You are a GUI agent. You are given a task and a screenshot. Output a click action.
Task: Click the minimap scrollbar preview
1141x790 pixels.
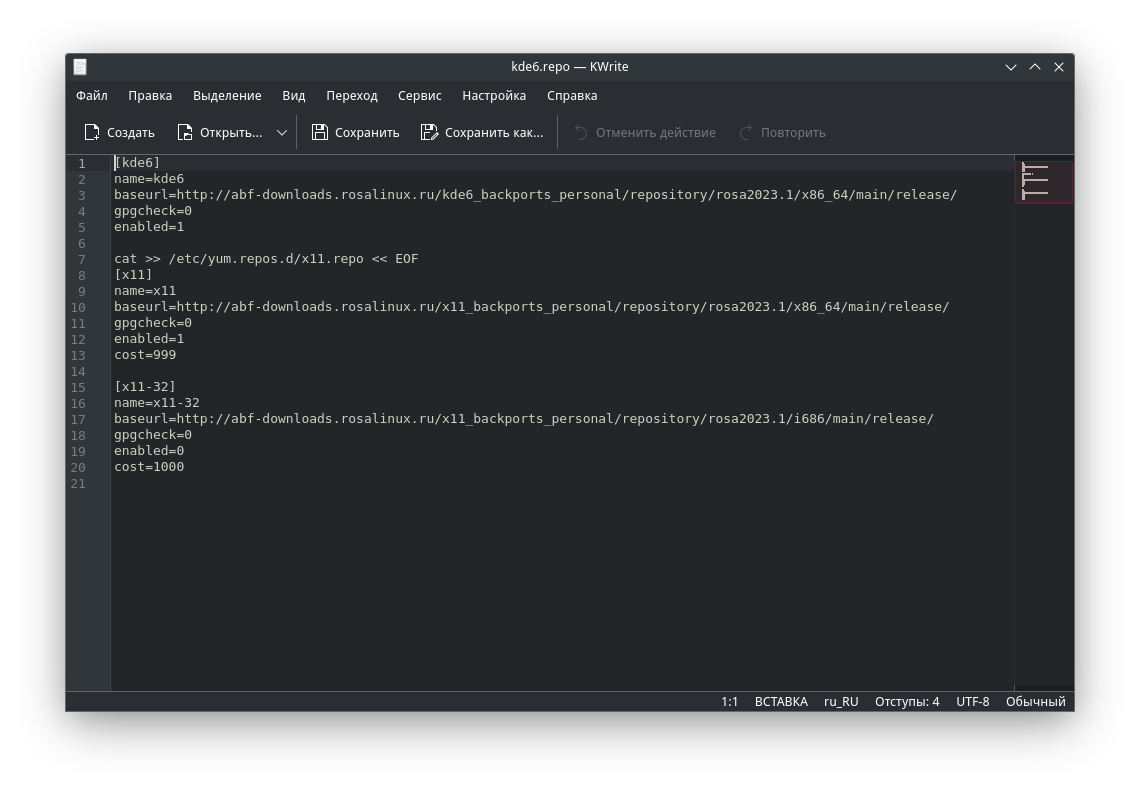pyautogui.click(x=1043, y=182)
